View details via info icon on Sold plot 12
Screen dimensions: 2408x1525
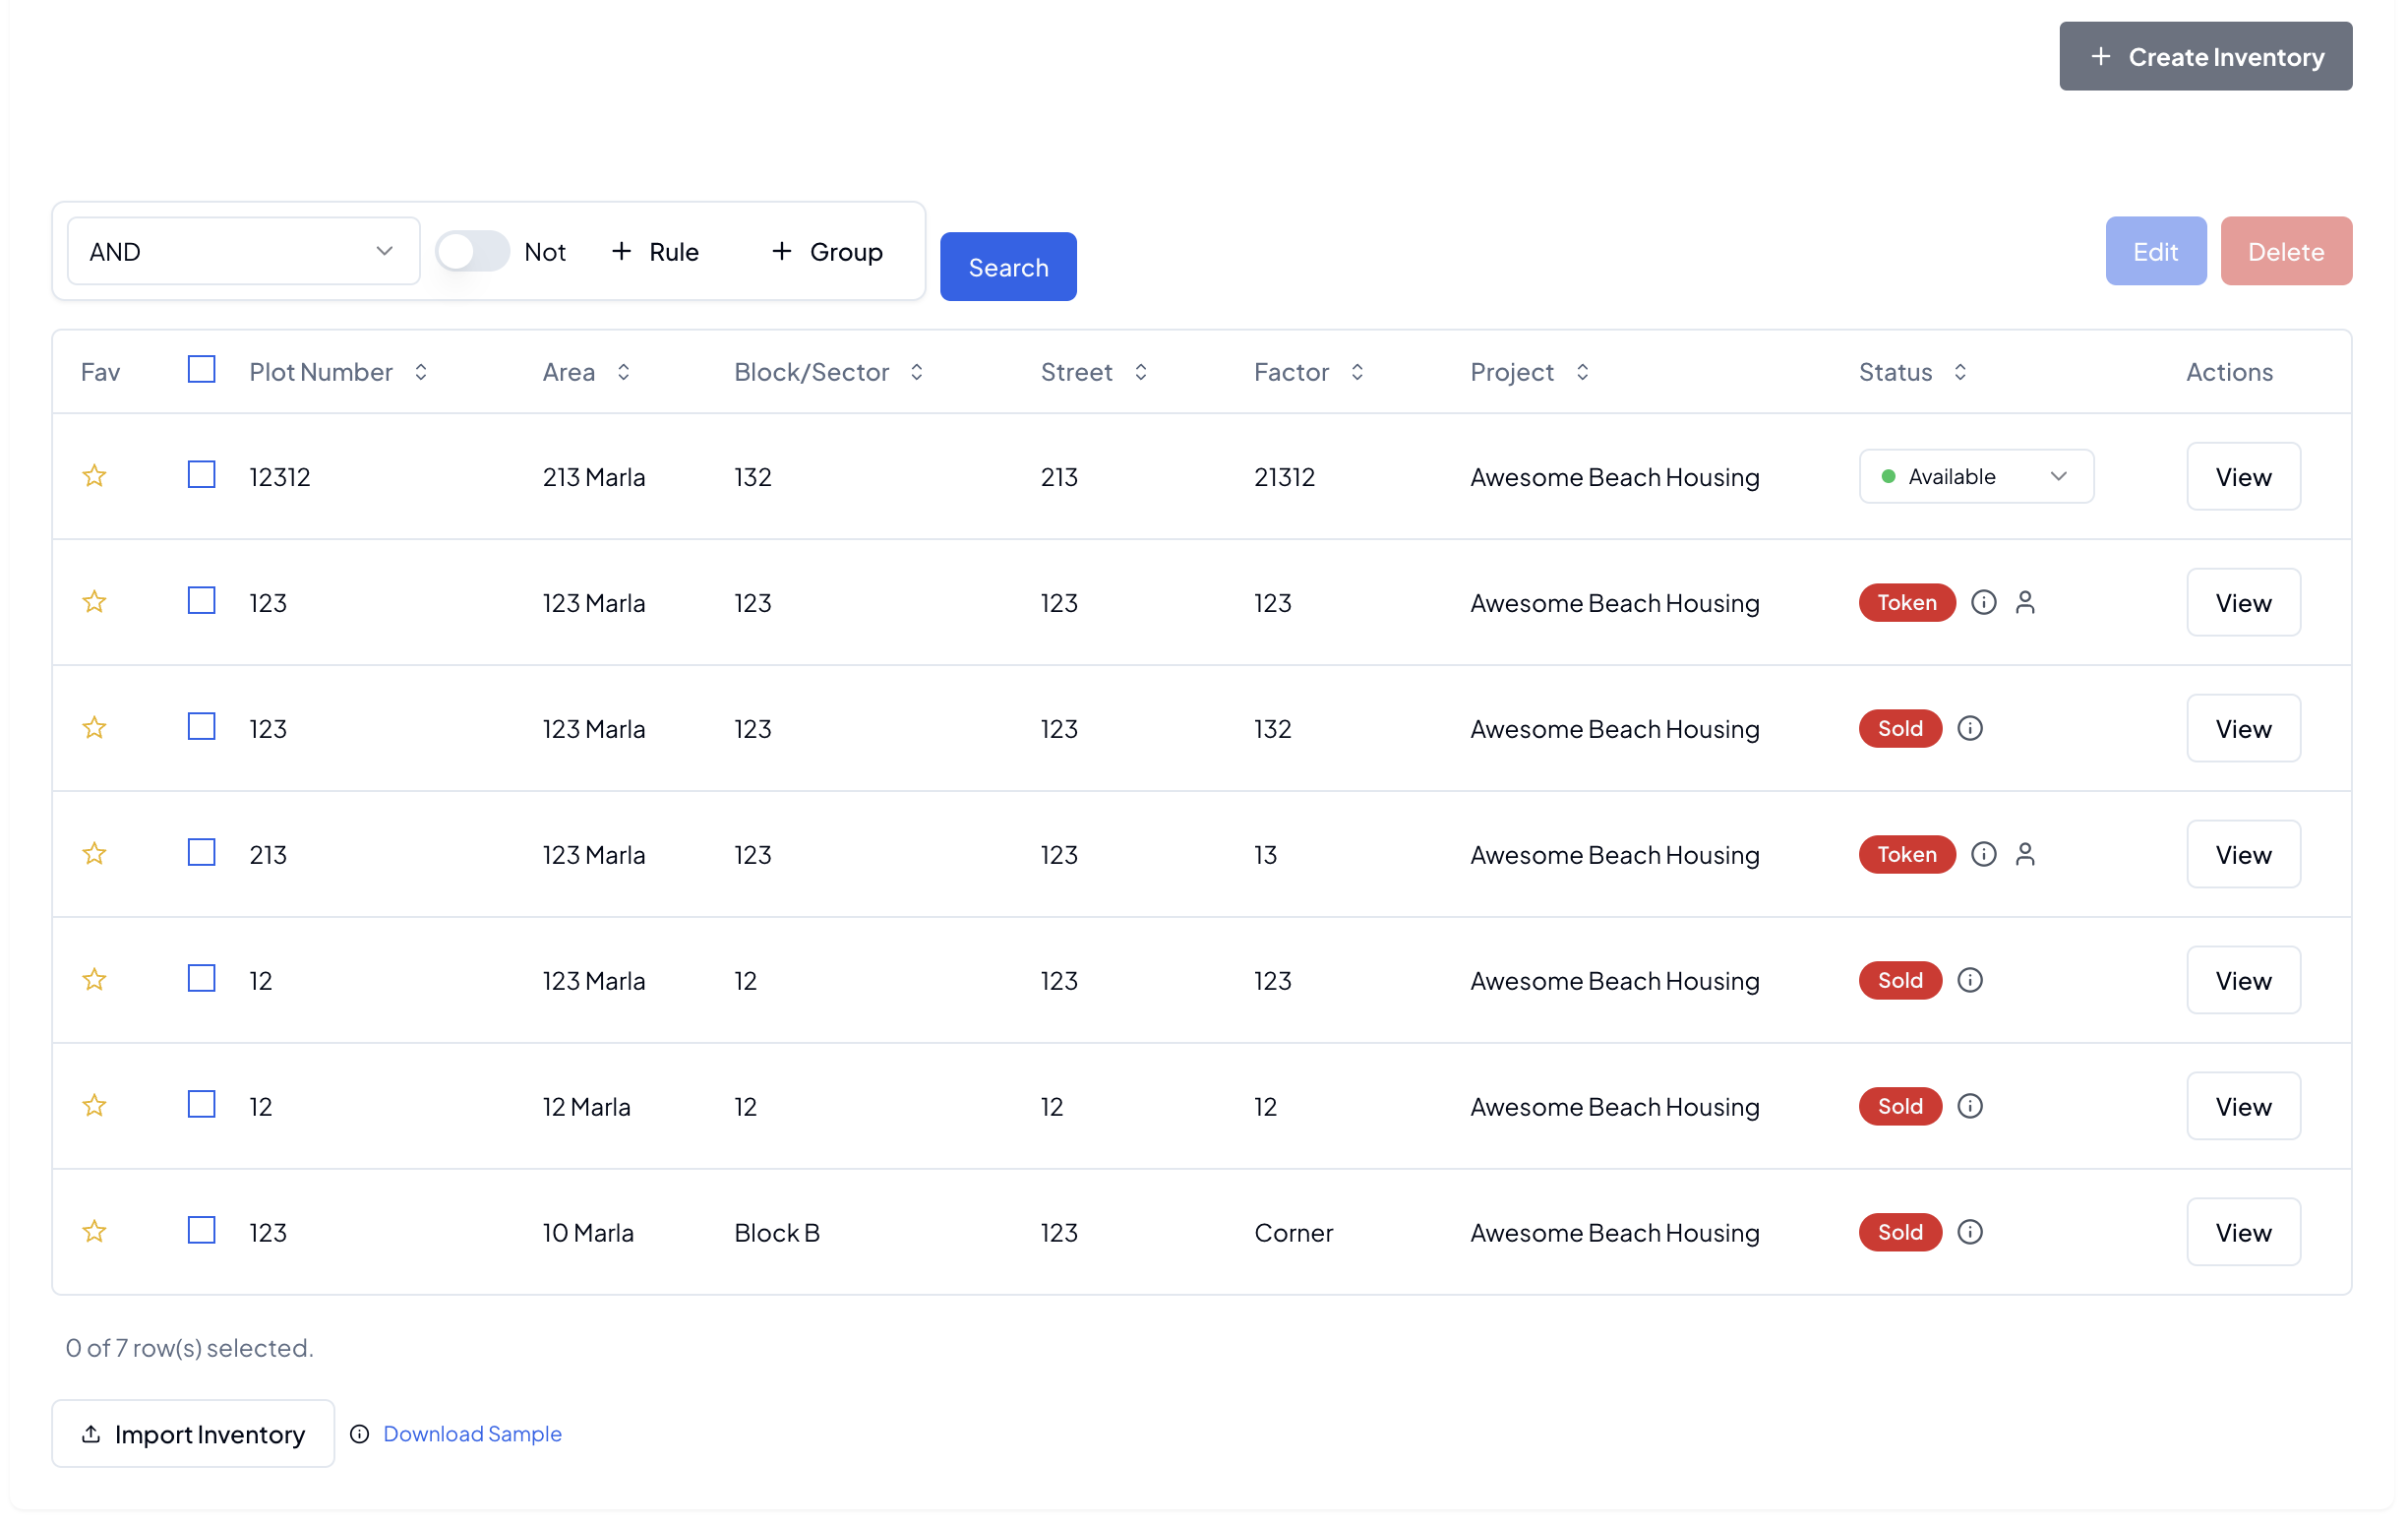click(1969, 980)
